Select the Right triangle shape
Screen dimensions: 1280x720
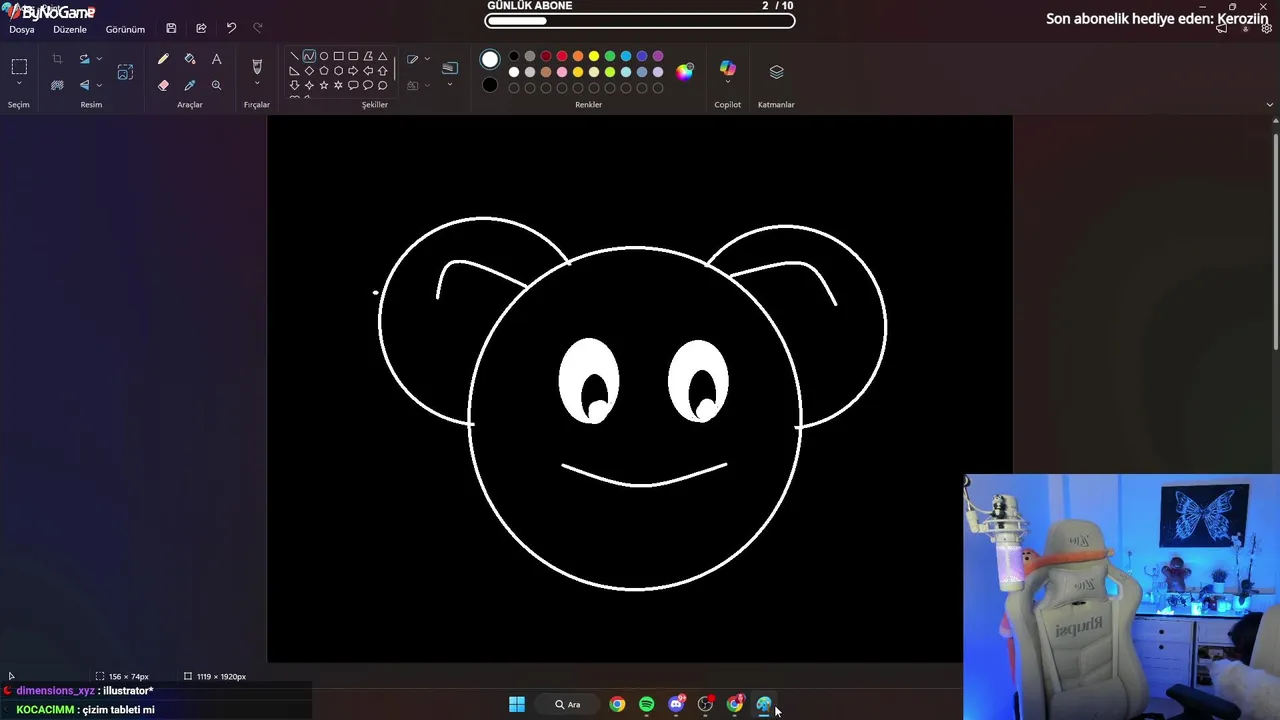294,71
